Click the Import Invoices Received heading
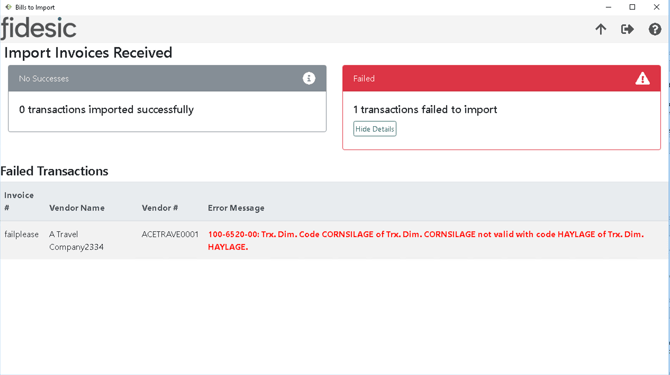670x375 pixels. [x=88, y=53]
